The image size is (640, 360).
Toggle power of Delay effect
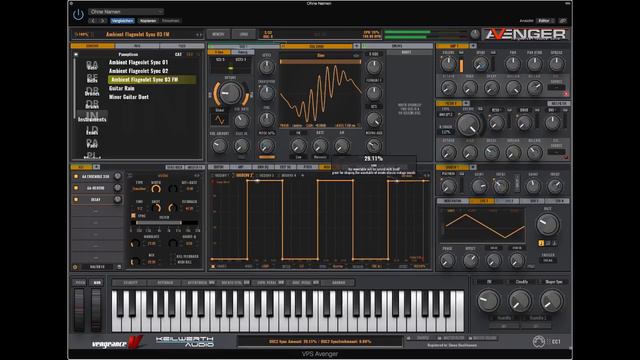tap(76, 200)
